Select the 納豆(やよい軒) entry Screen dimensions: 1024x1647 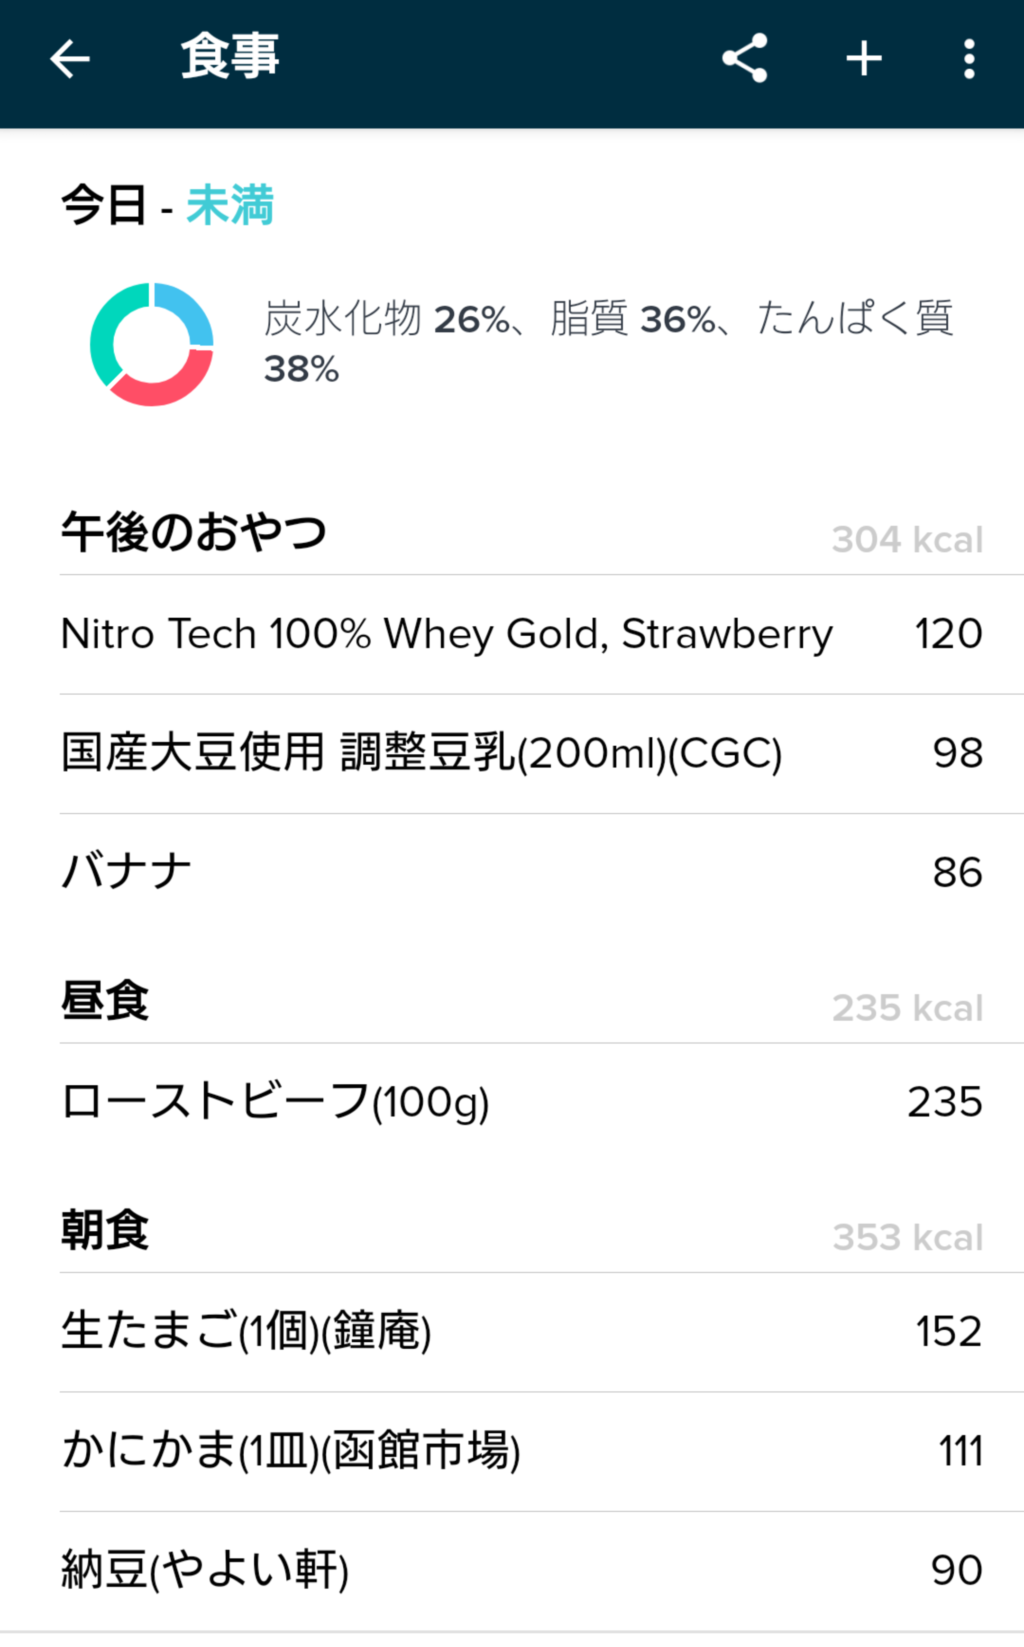205,1569
